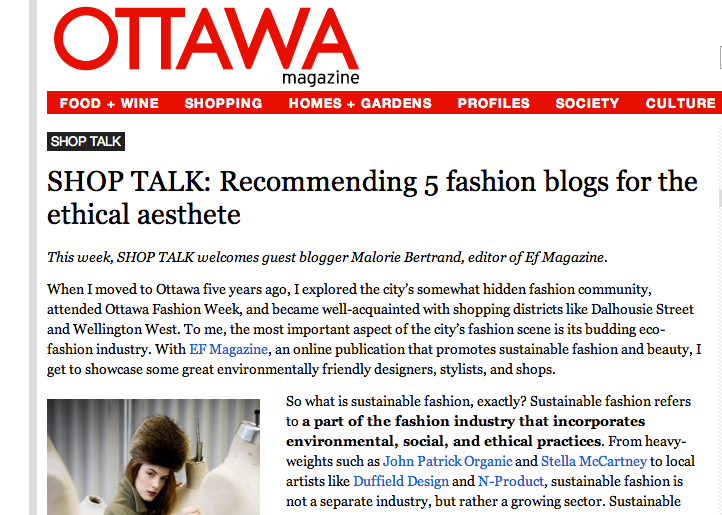Viewport: 722px width, 515px height.
Task: Click the fur hat model photo
Action: 153,457
